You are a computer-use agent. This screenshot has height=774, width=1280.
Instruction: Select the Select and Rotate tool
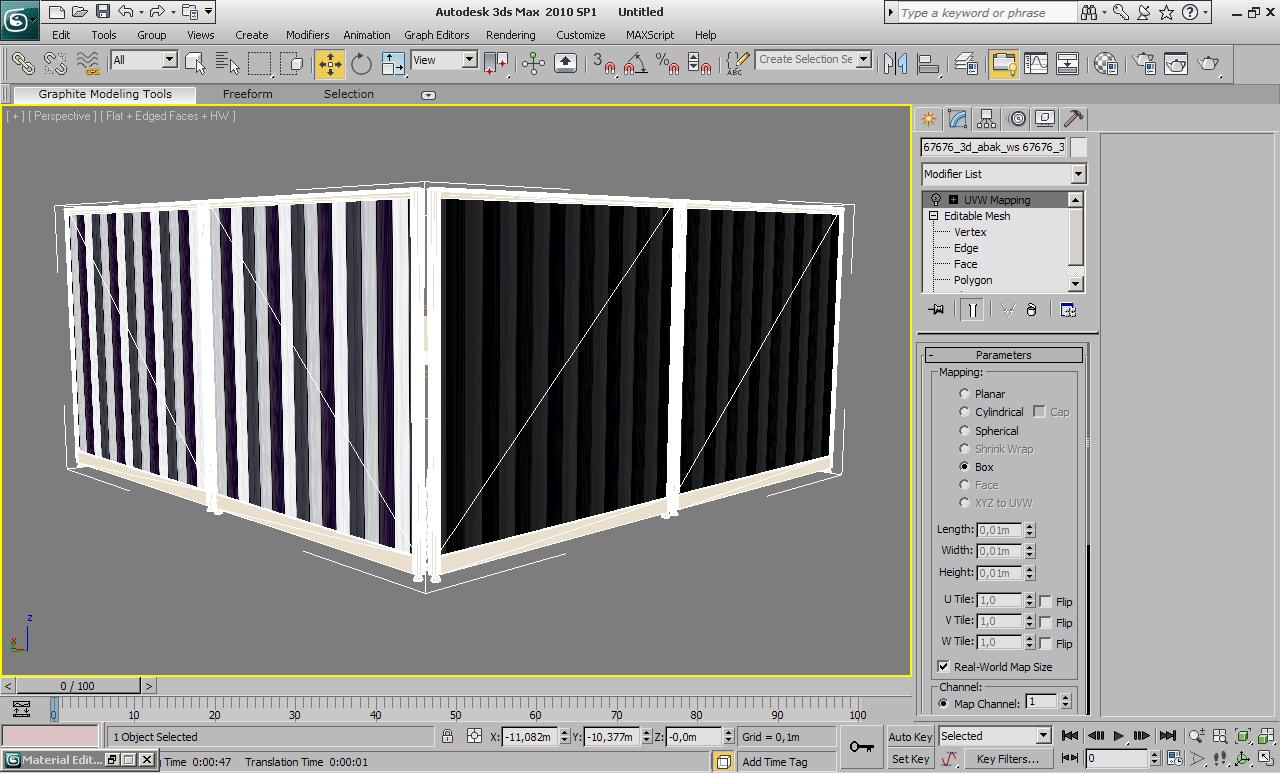point(361,64)
